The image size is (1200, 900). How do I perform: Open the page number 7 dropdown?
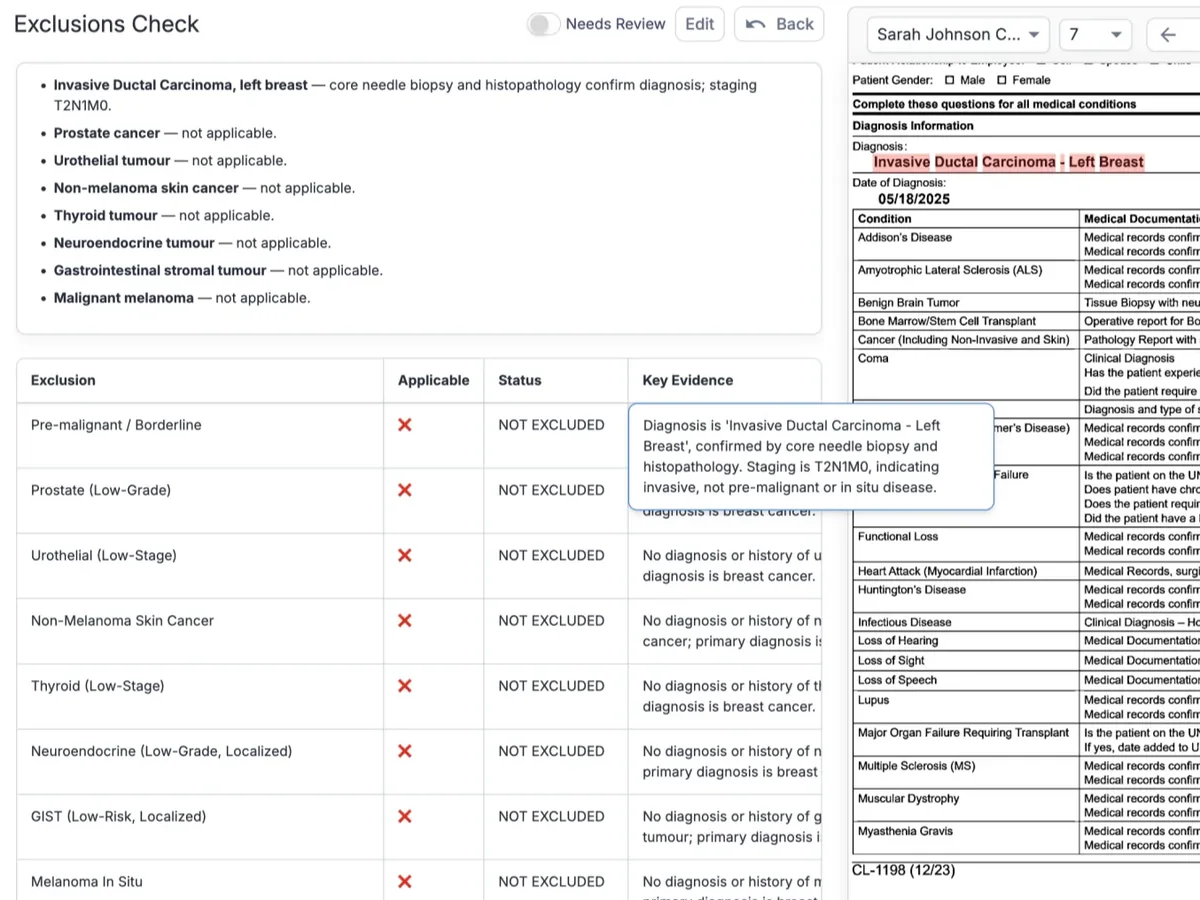1095,34
